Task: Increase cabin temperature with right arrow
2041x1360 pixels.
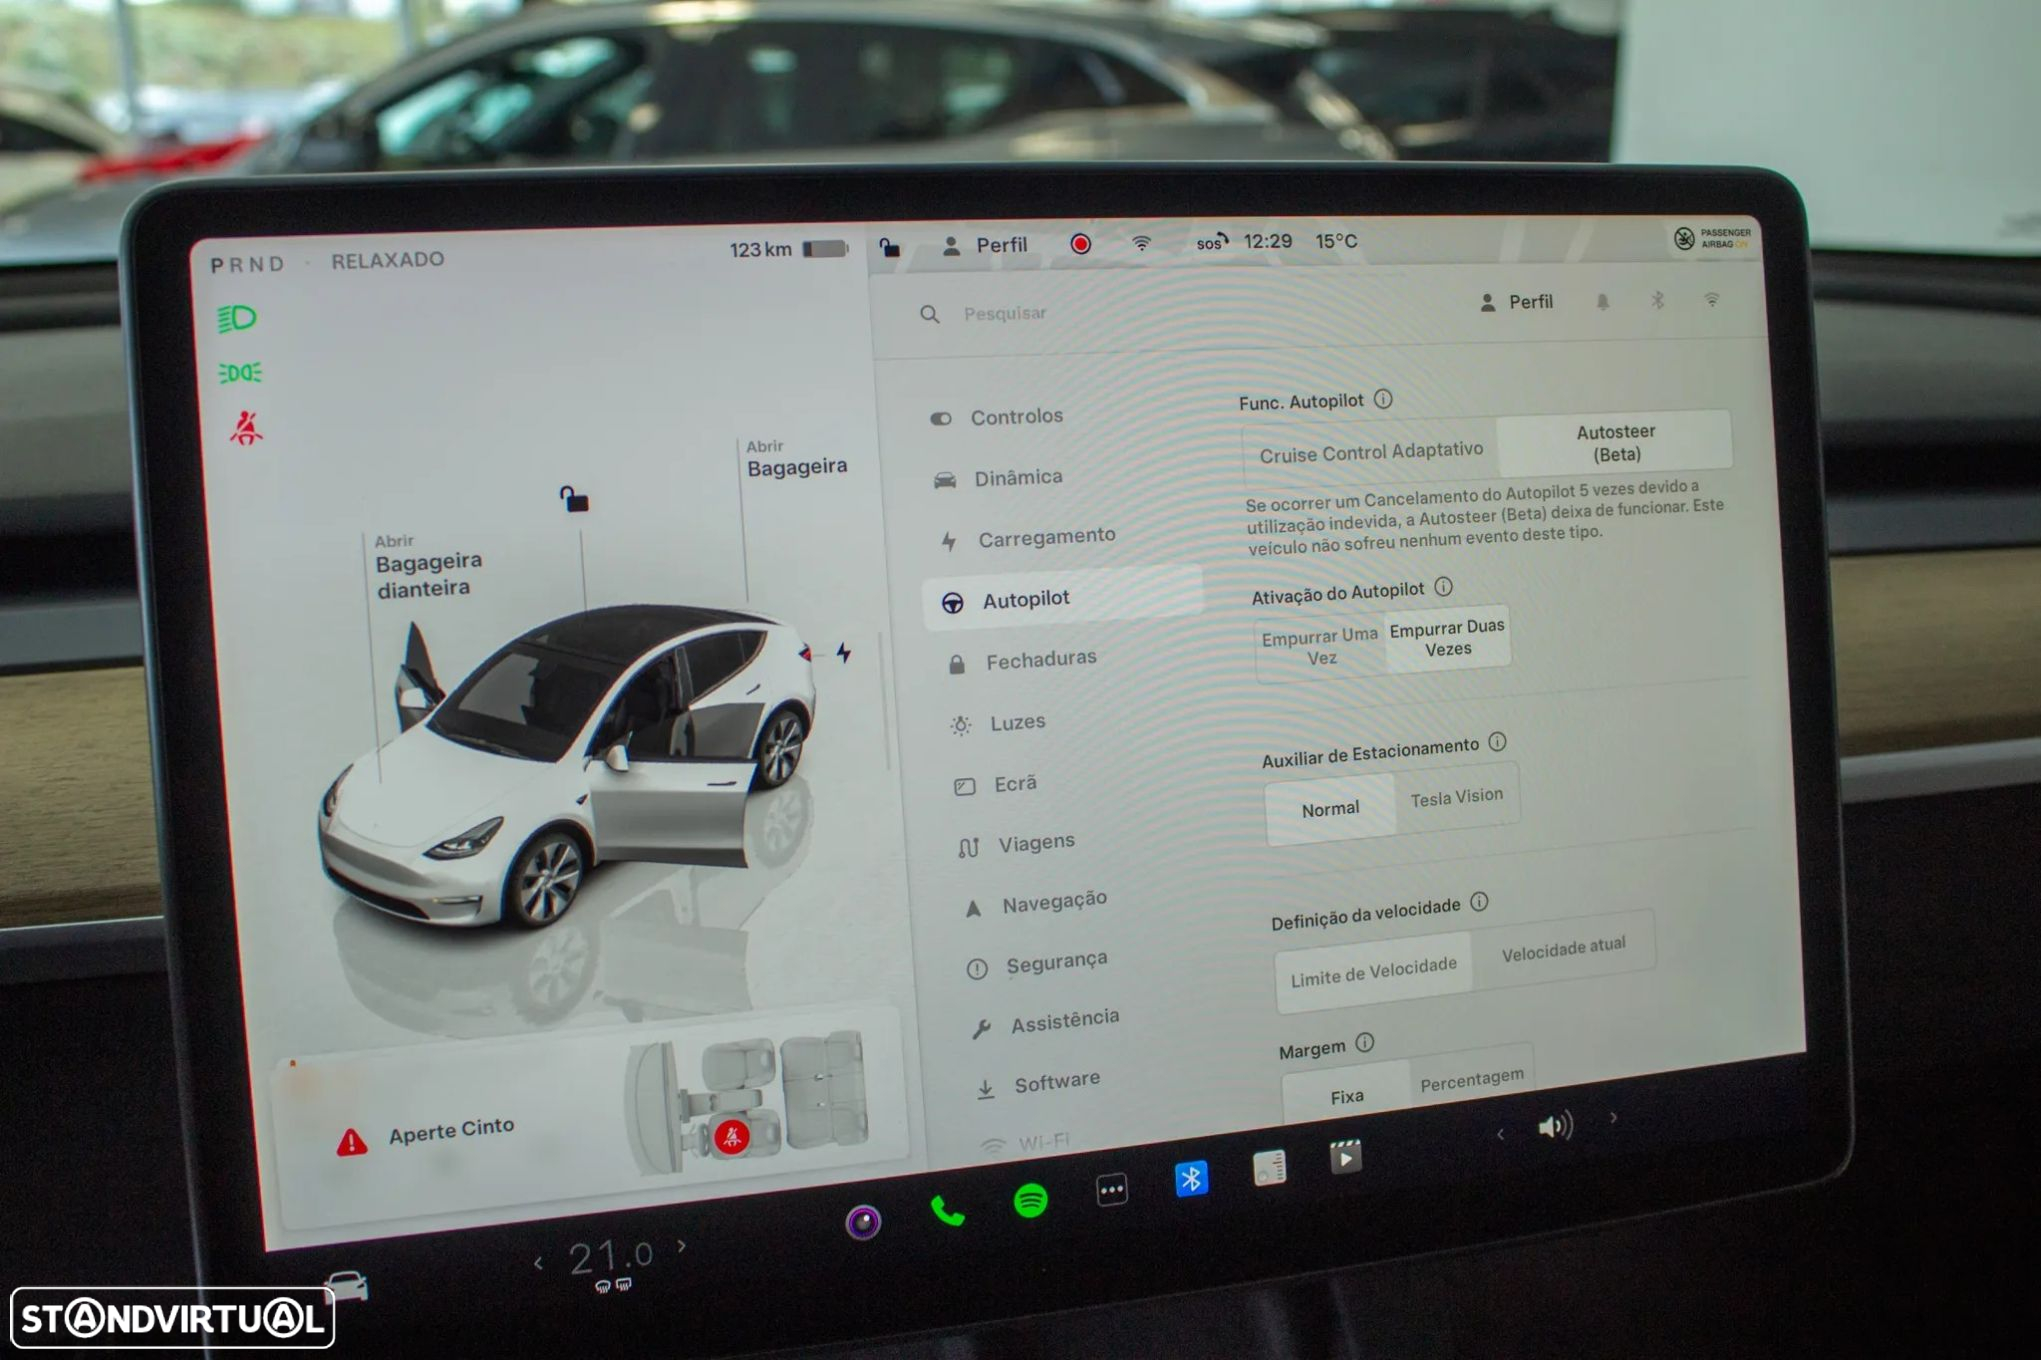Action: tap(682, 1246)
